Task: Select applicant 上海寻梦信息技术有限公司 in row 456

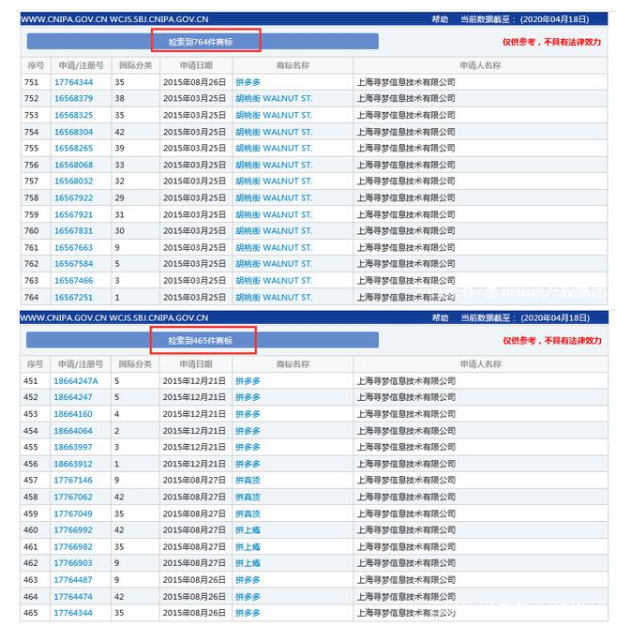Action: (x=406, y=464)
